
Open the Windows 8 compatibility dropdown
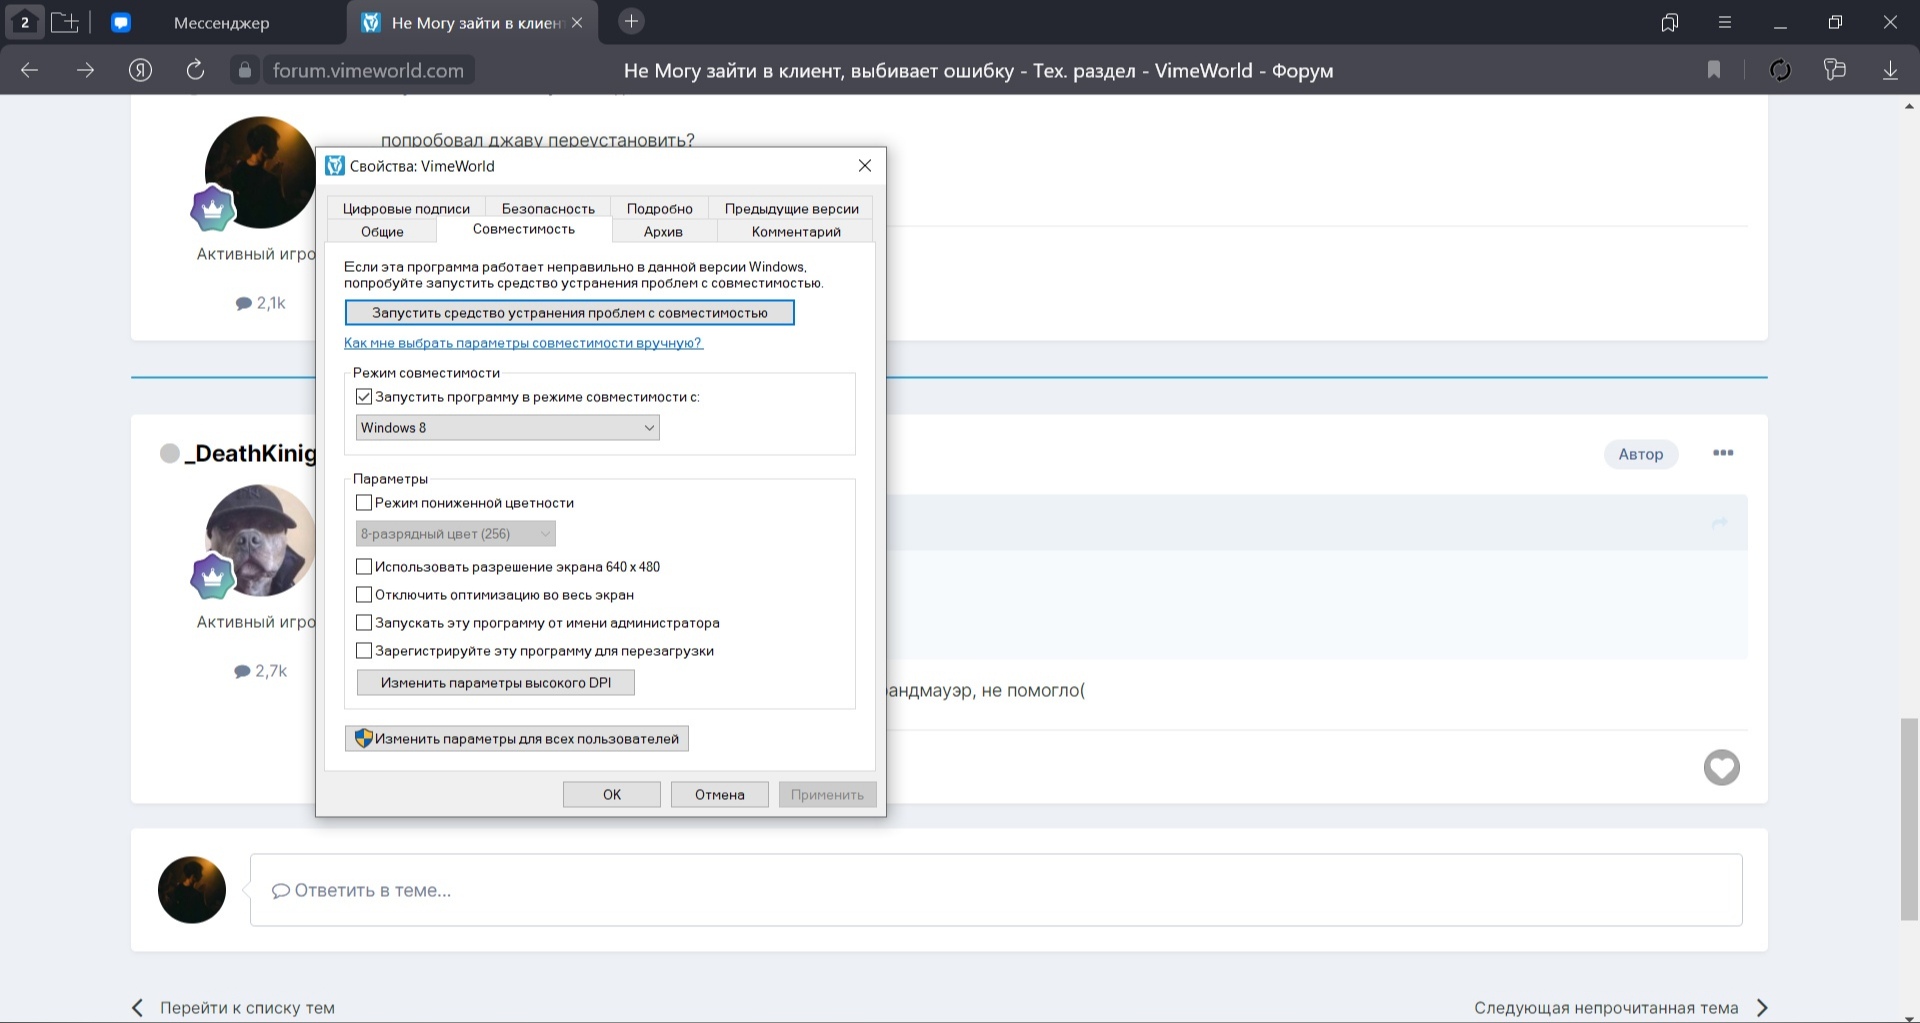click(507, 428)
